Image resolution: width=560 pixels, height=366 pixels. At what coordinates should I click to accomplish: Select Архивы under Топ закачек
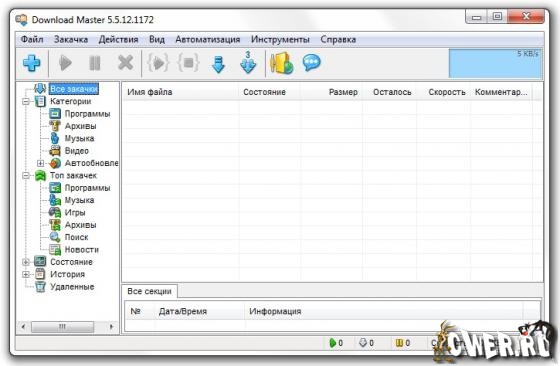click(x=80, y=225)
